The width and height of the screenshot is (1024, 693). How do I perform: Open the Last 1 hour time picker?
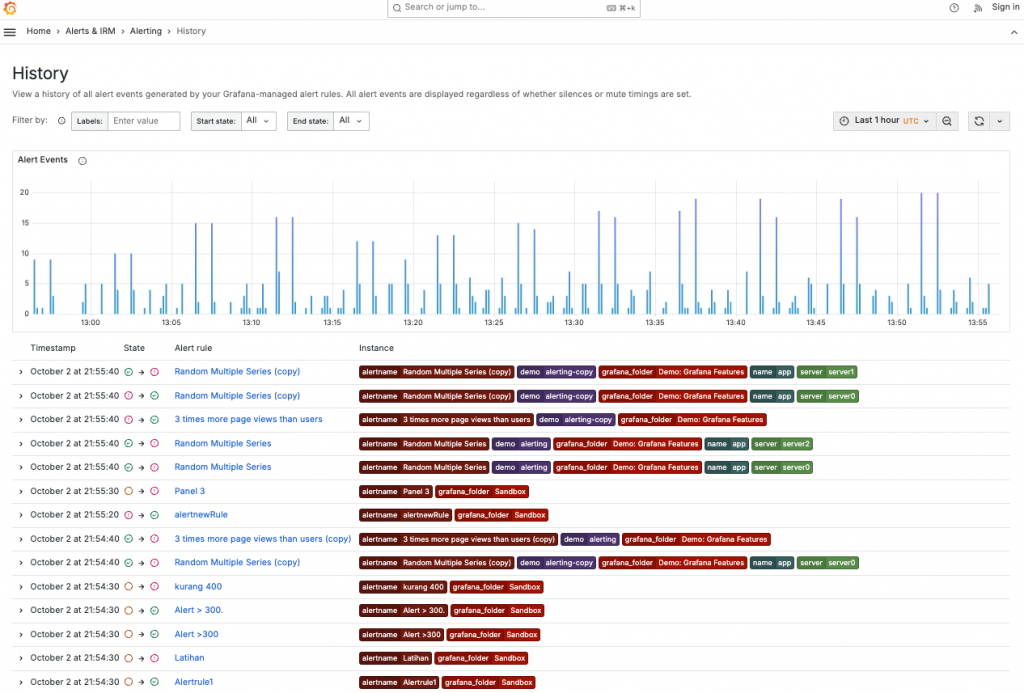click(x=885, y=121)
